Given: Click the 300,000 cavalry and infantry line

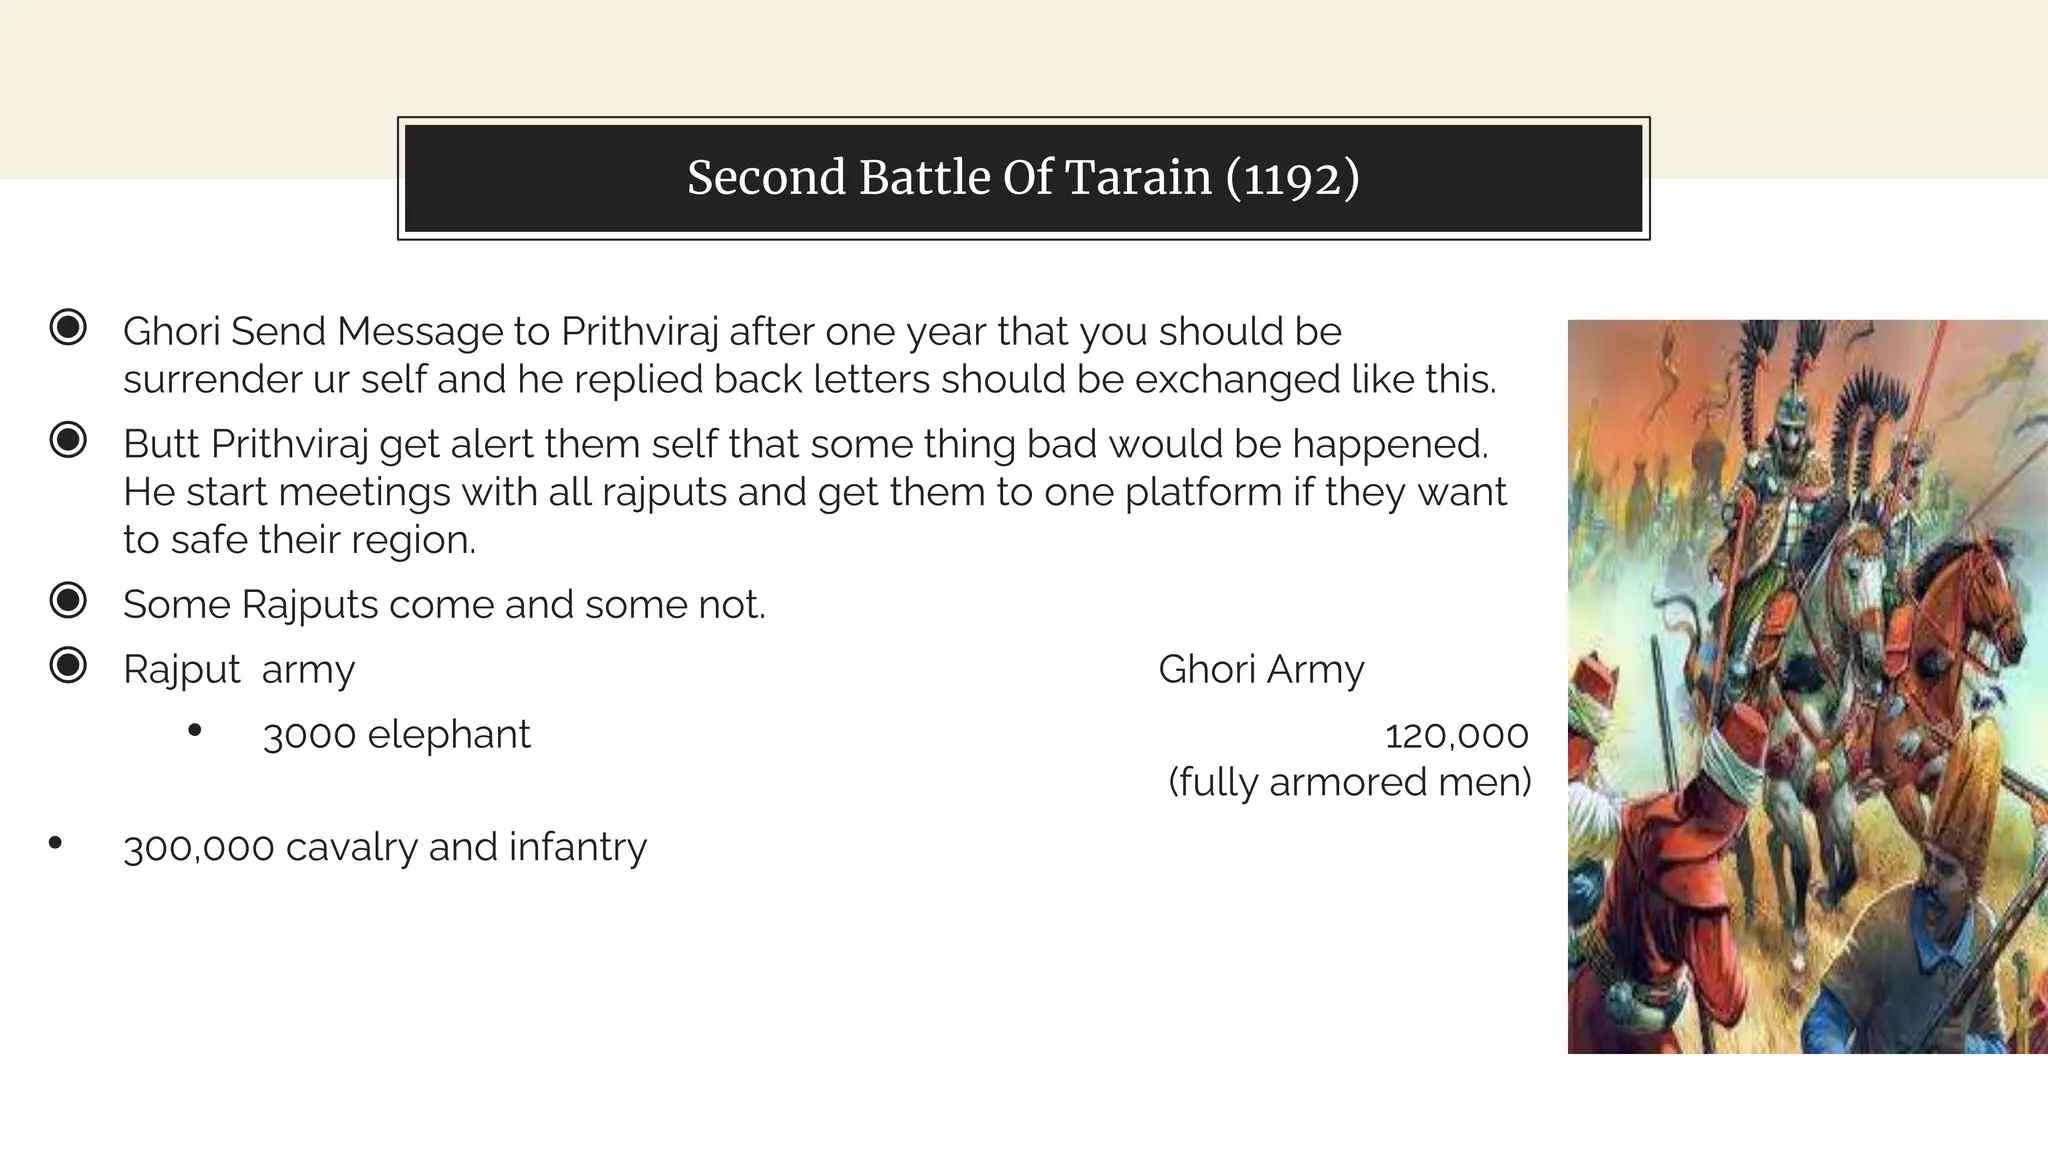Looking at the screenshot, I should (385, 847).
